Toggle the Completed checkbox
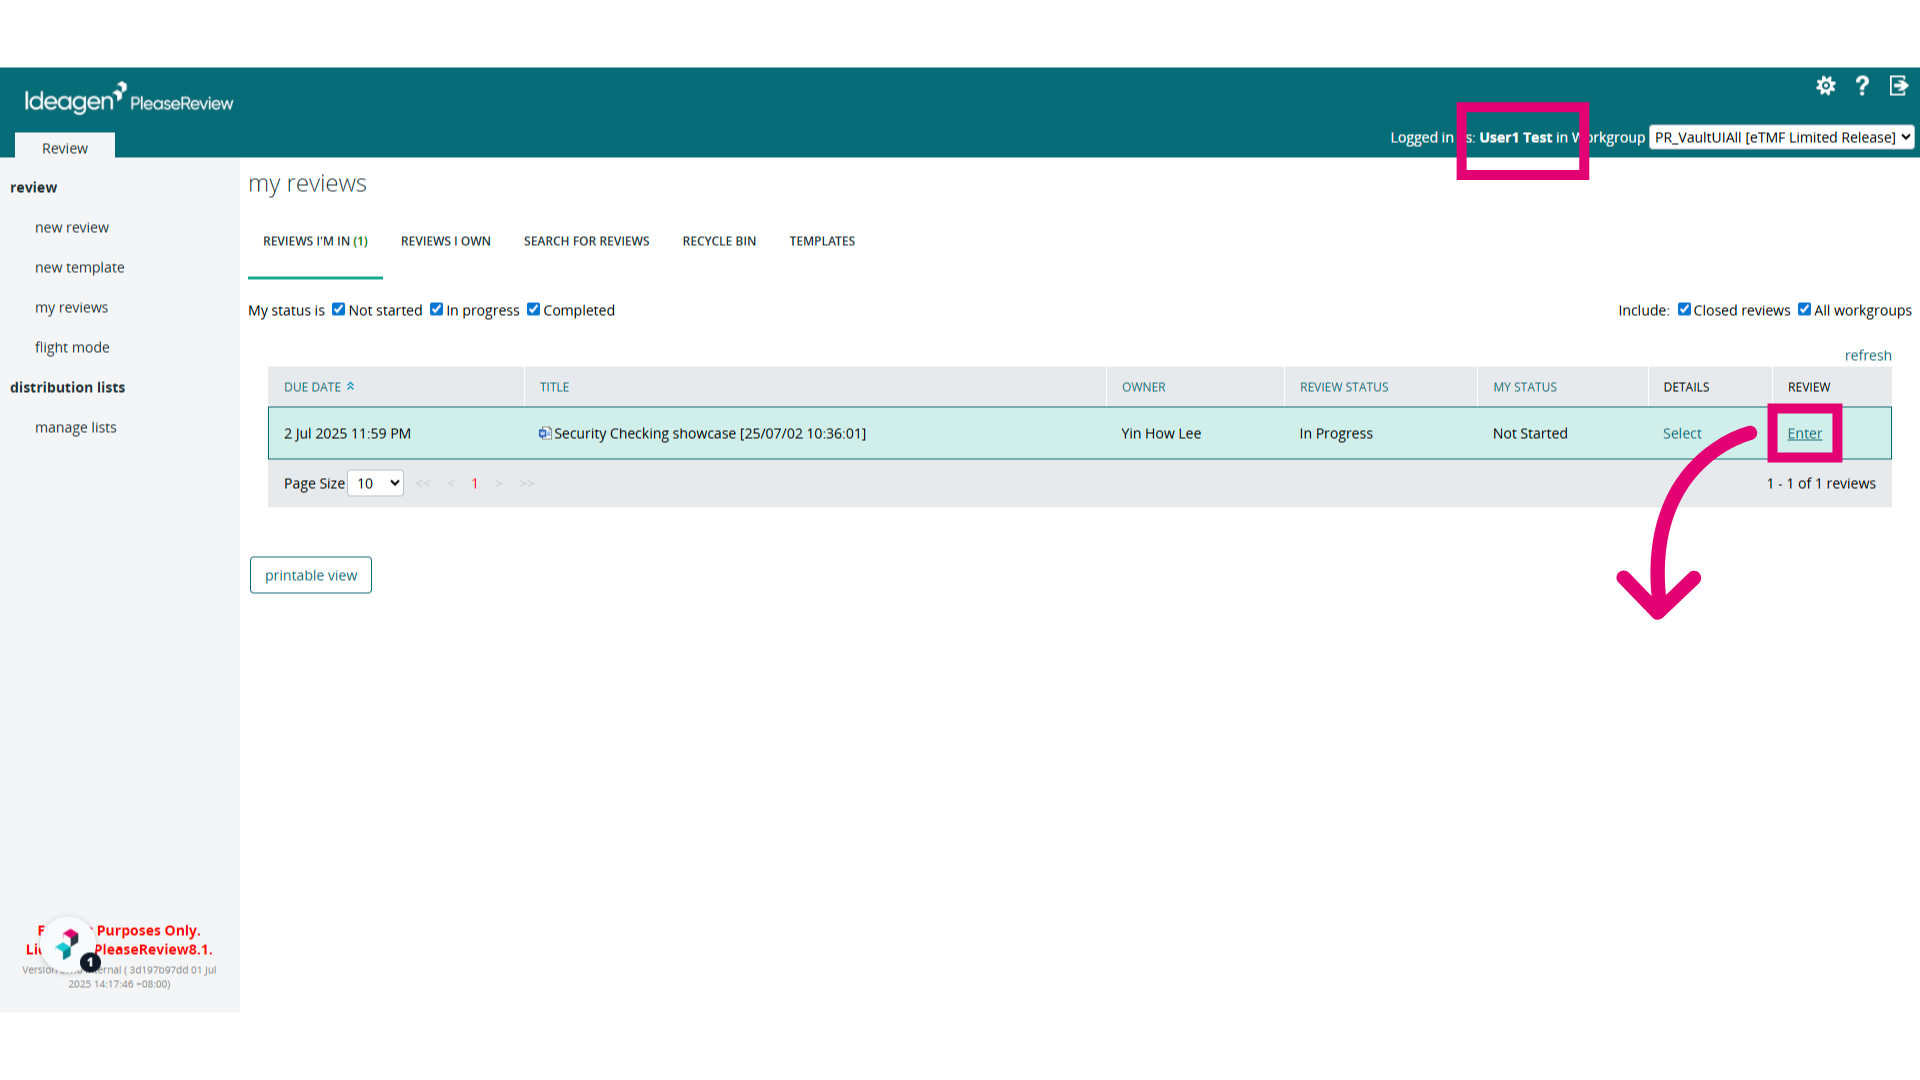The image size is (1920, 1080). click(x=533, y=309)
